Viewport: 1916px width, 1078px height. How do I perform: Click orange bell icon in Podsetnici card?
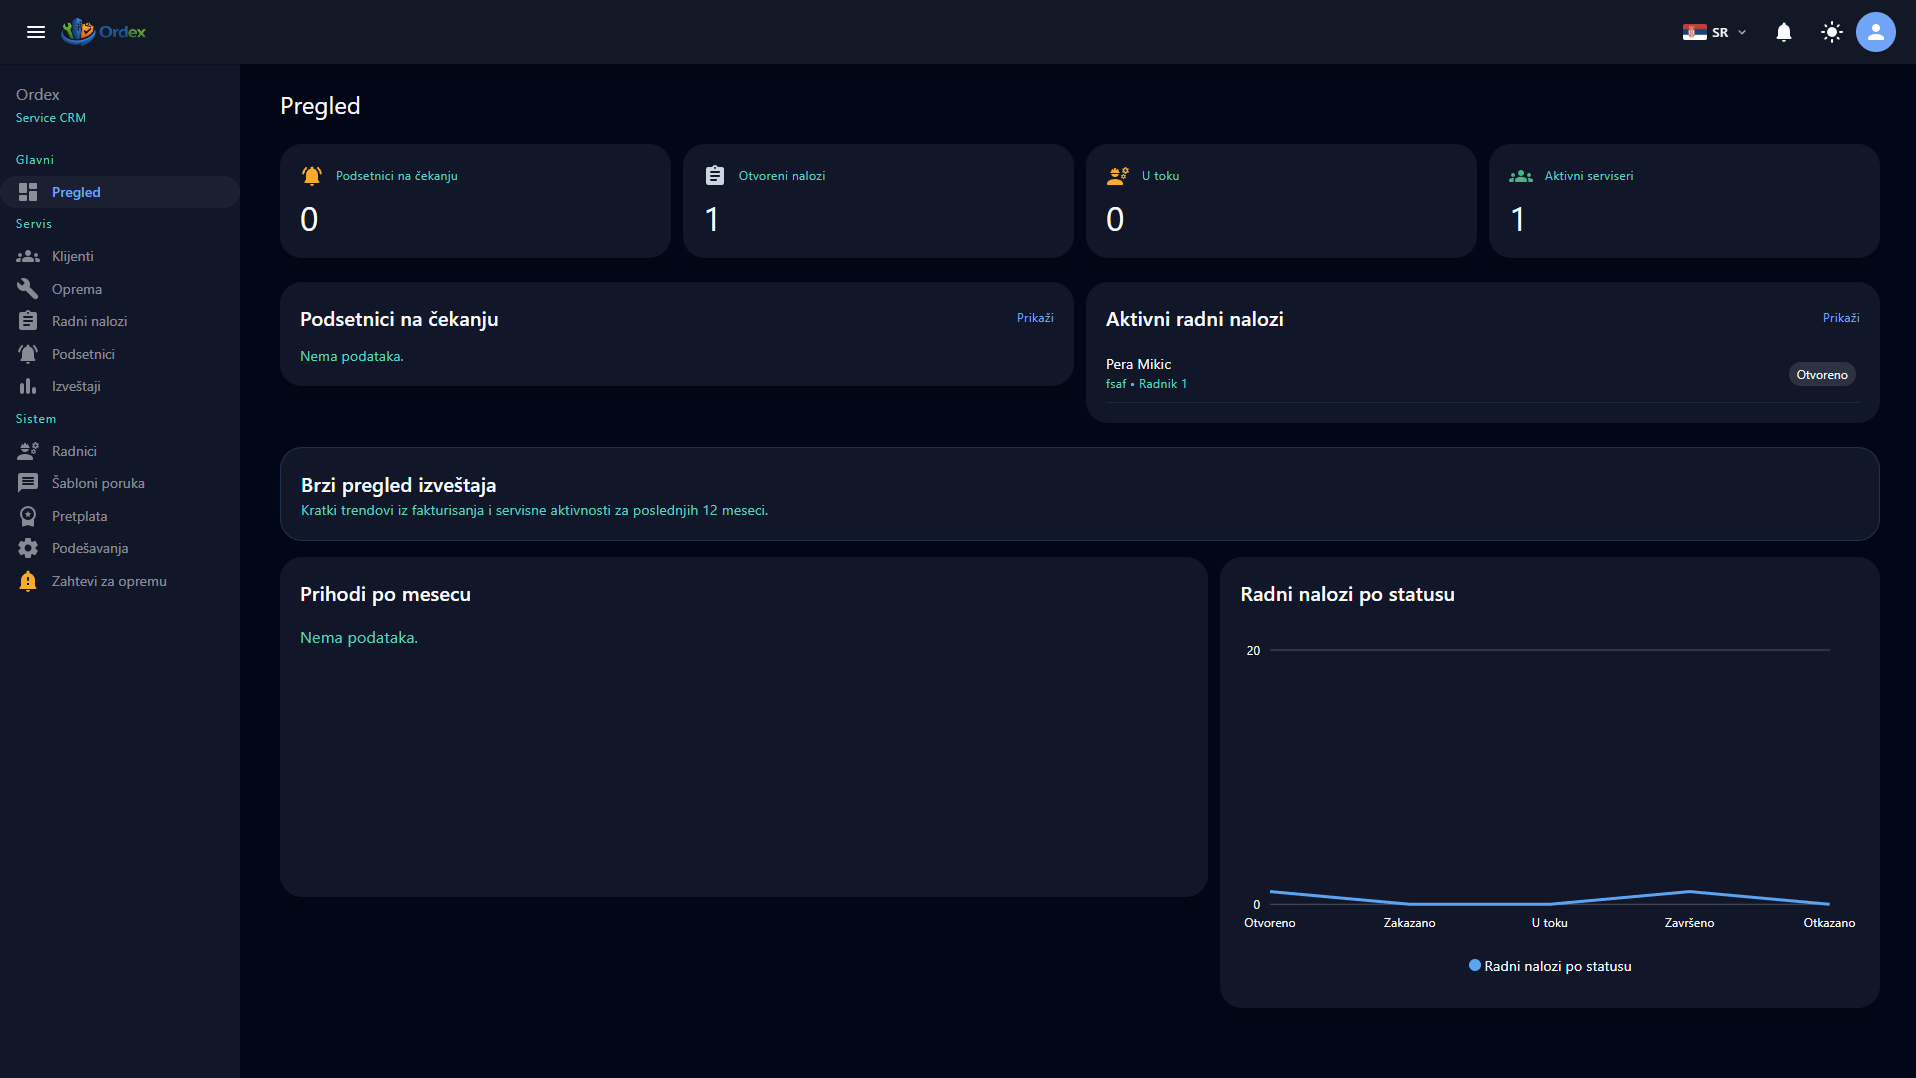pyautogui.click(x=312, y=176)
